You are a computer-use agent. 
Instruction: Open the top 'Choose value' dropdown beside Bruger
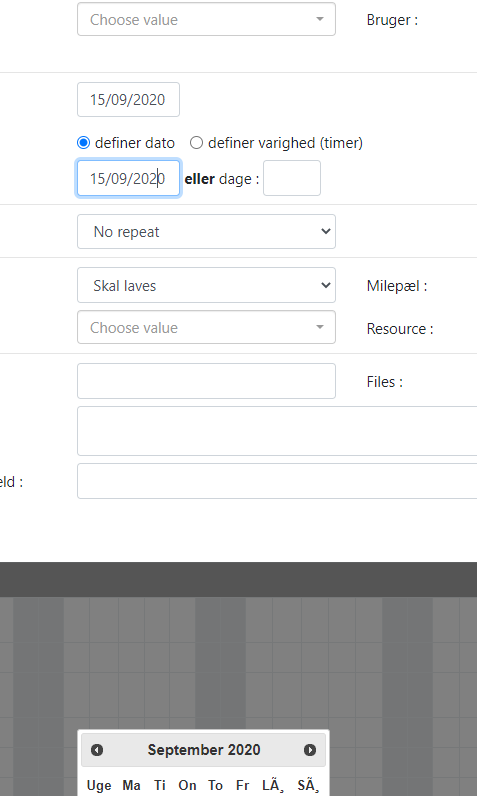click(207, 19)
